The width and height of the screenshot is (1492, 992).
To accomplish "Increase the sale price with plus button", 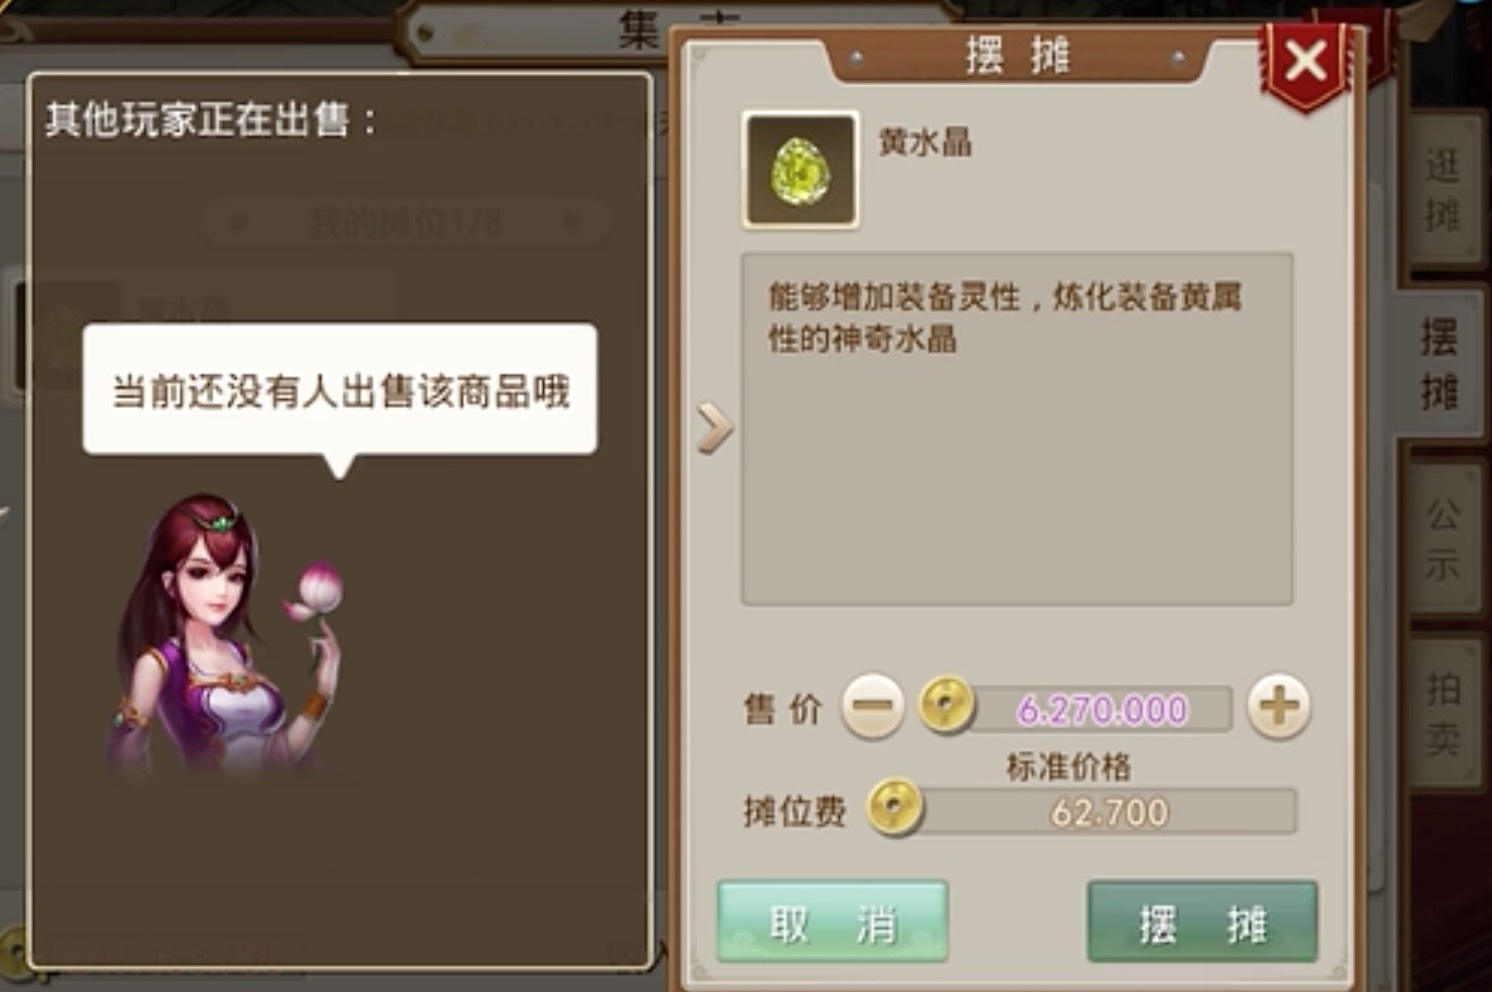I will pos(1279,706).
